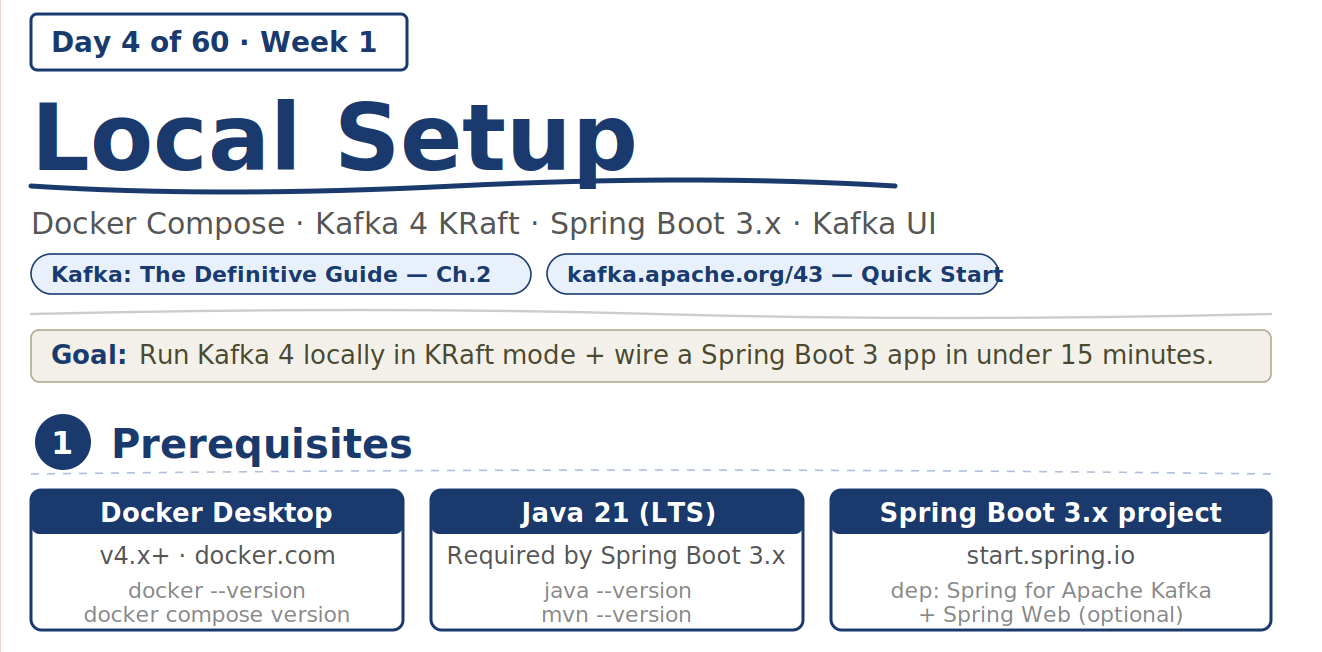Screen dimensions: 1322x652
Task: Click the 'java --version' command text
Action: click(617, 591)
